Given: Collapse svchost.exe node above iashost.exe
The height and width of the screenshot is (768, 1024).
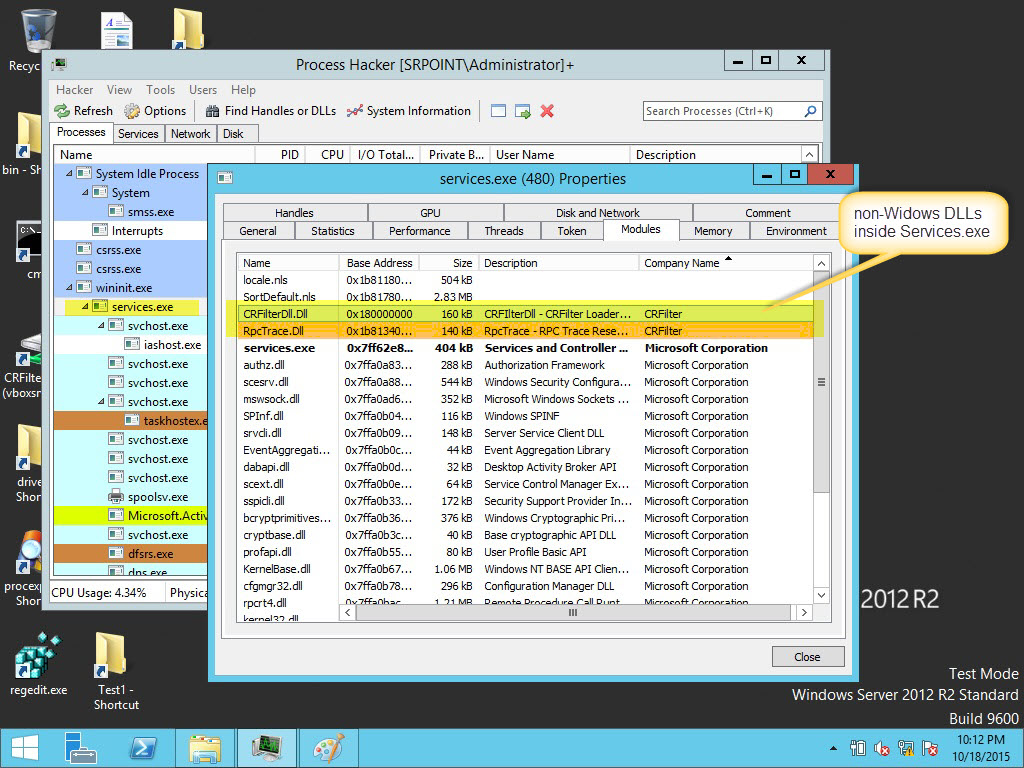Looking at the screenshot, I should click(x=101, y=325).
